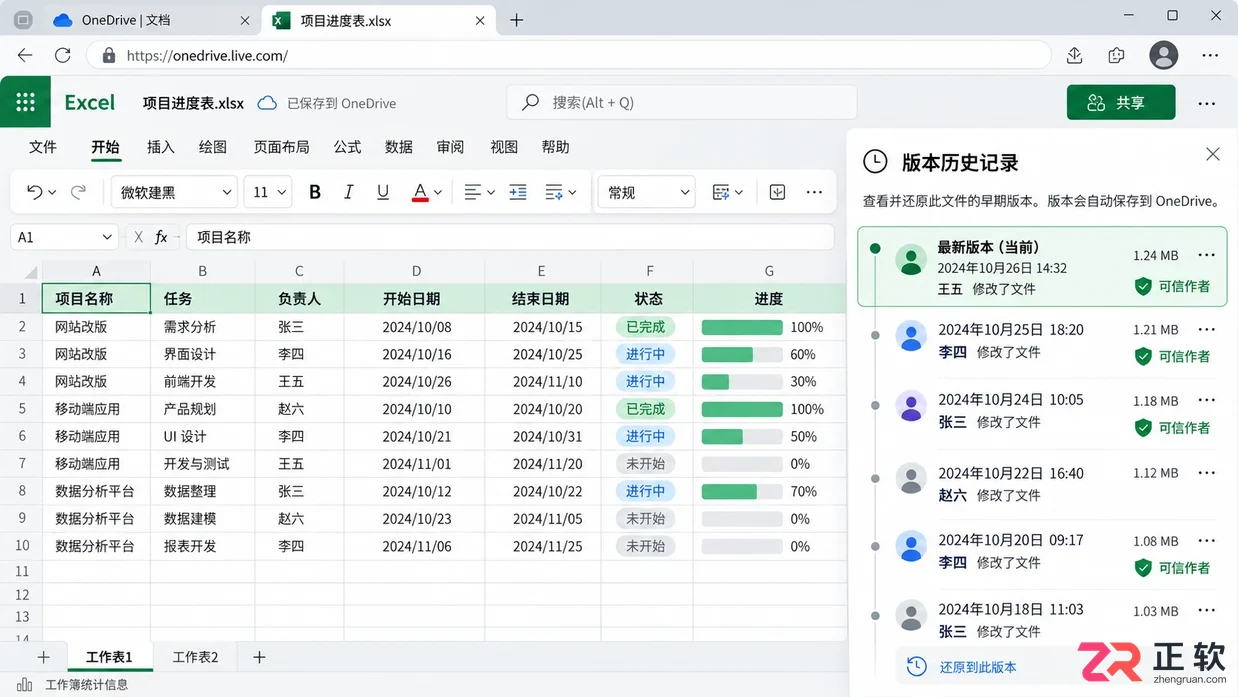This screenshot has height=697, width=1238.
Task: Open options for 10月20日 09:17 version
Action: tap(1207, 540)
